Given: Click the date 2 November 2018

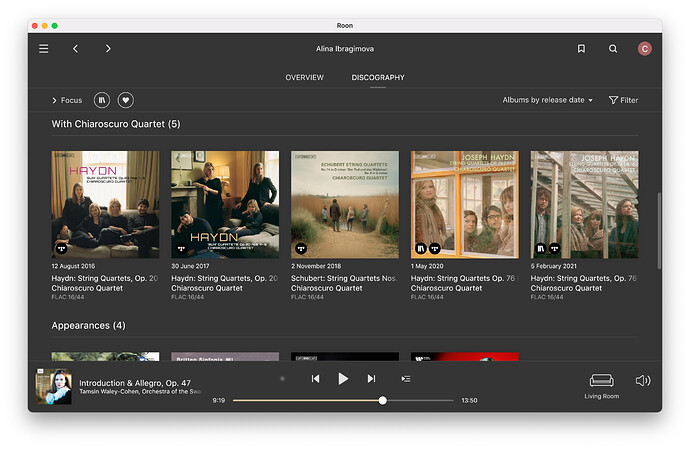Looking at the screenshot, I should click(x=316, y=266).
